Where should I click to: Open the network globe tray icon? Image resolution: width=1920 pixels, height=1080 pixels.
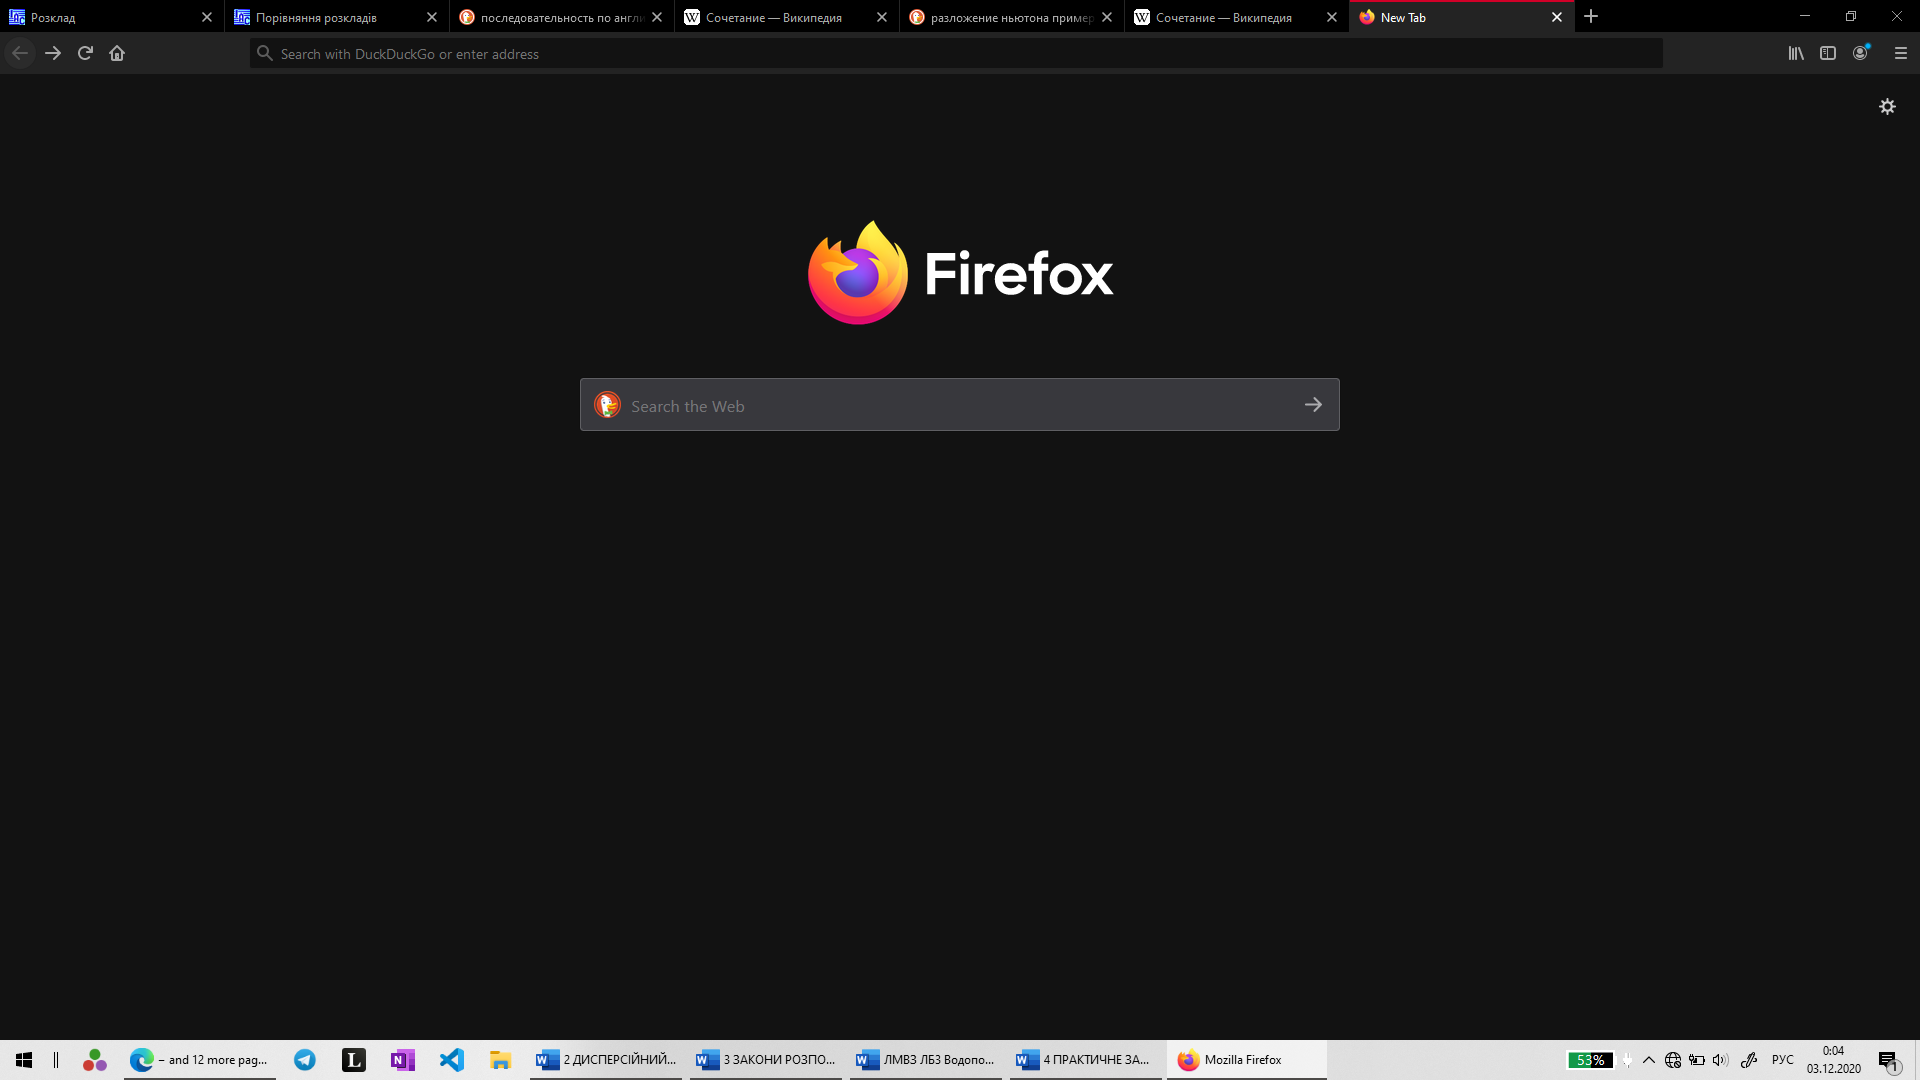click(x=1673, y=1060)
